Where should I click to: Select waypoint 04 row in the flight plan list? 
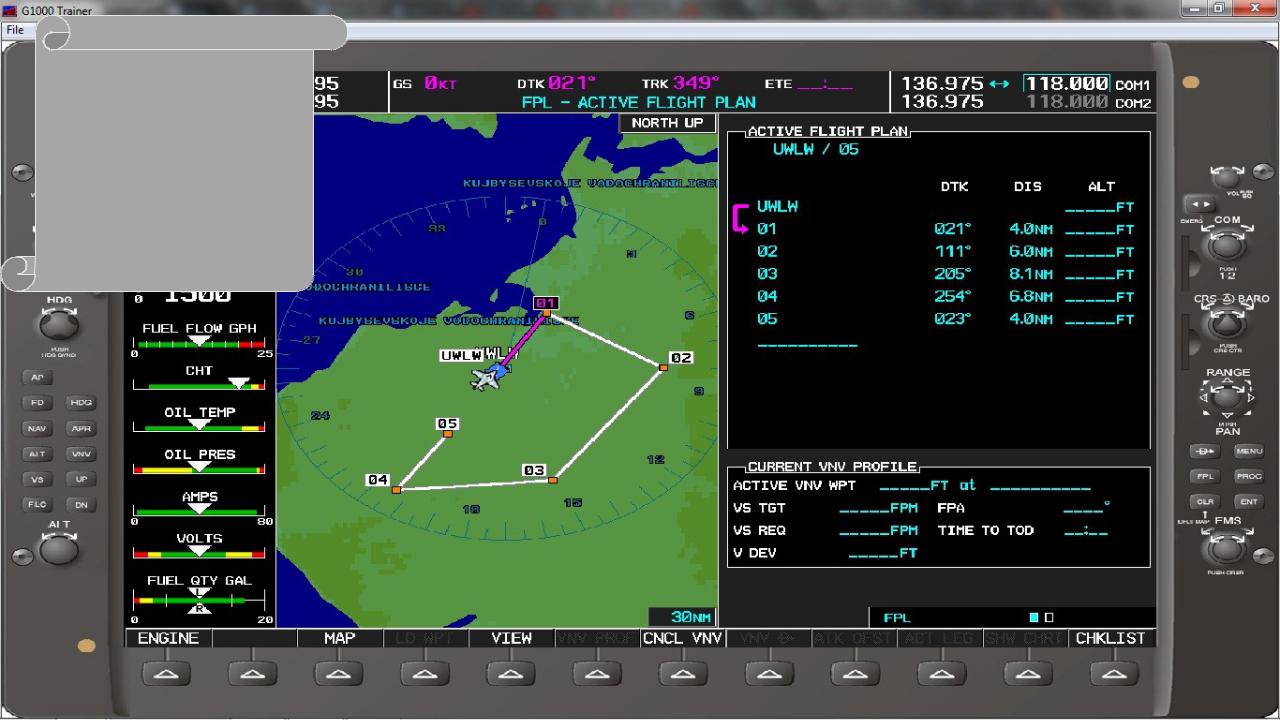[945, 297]
